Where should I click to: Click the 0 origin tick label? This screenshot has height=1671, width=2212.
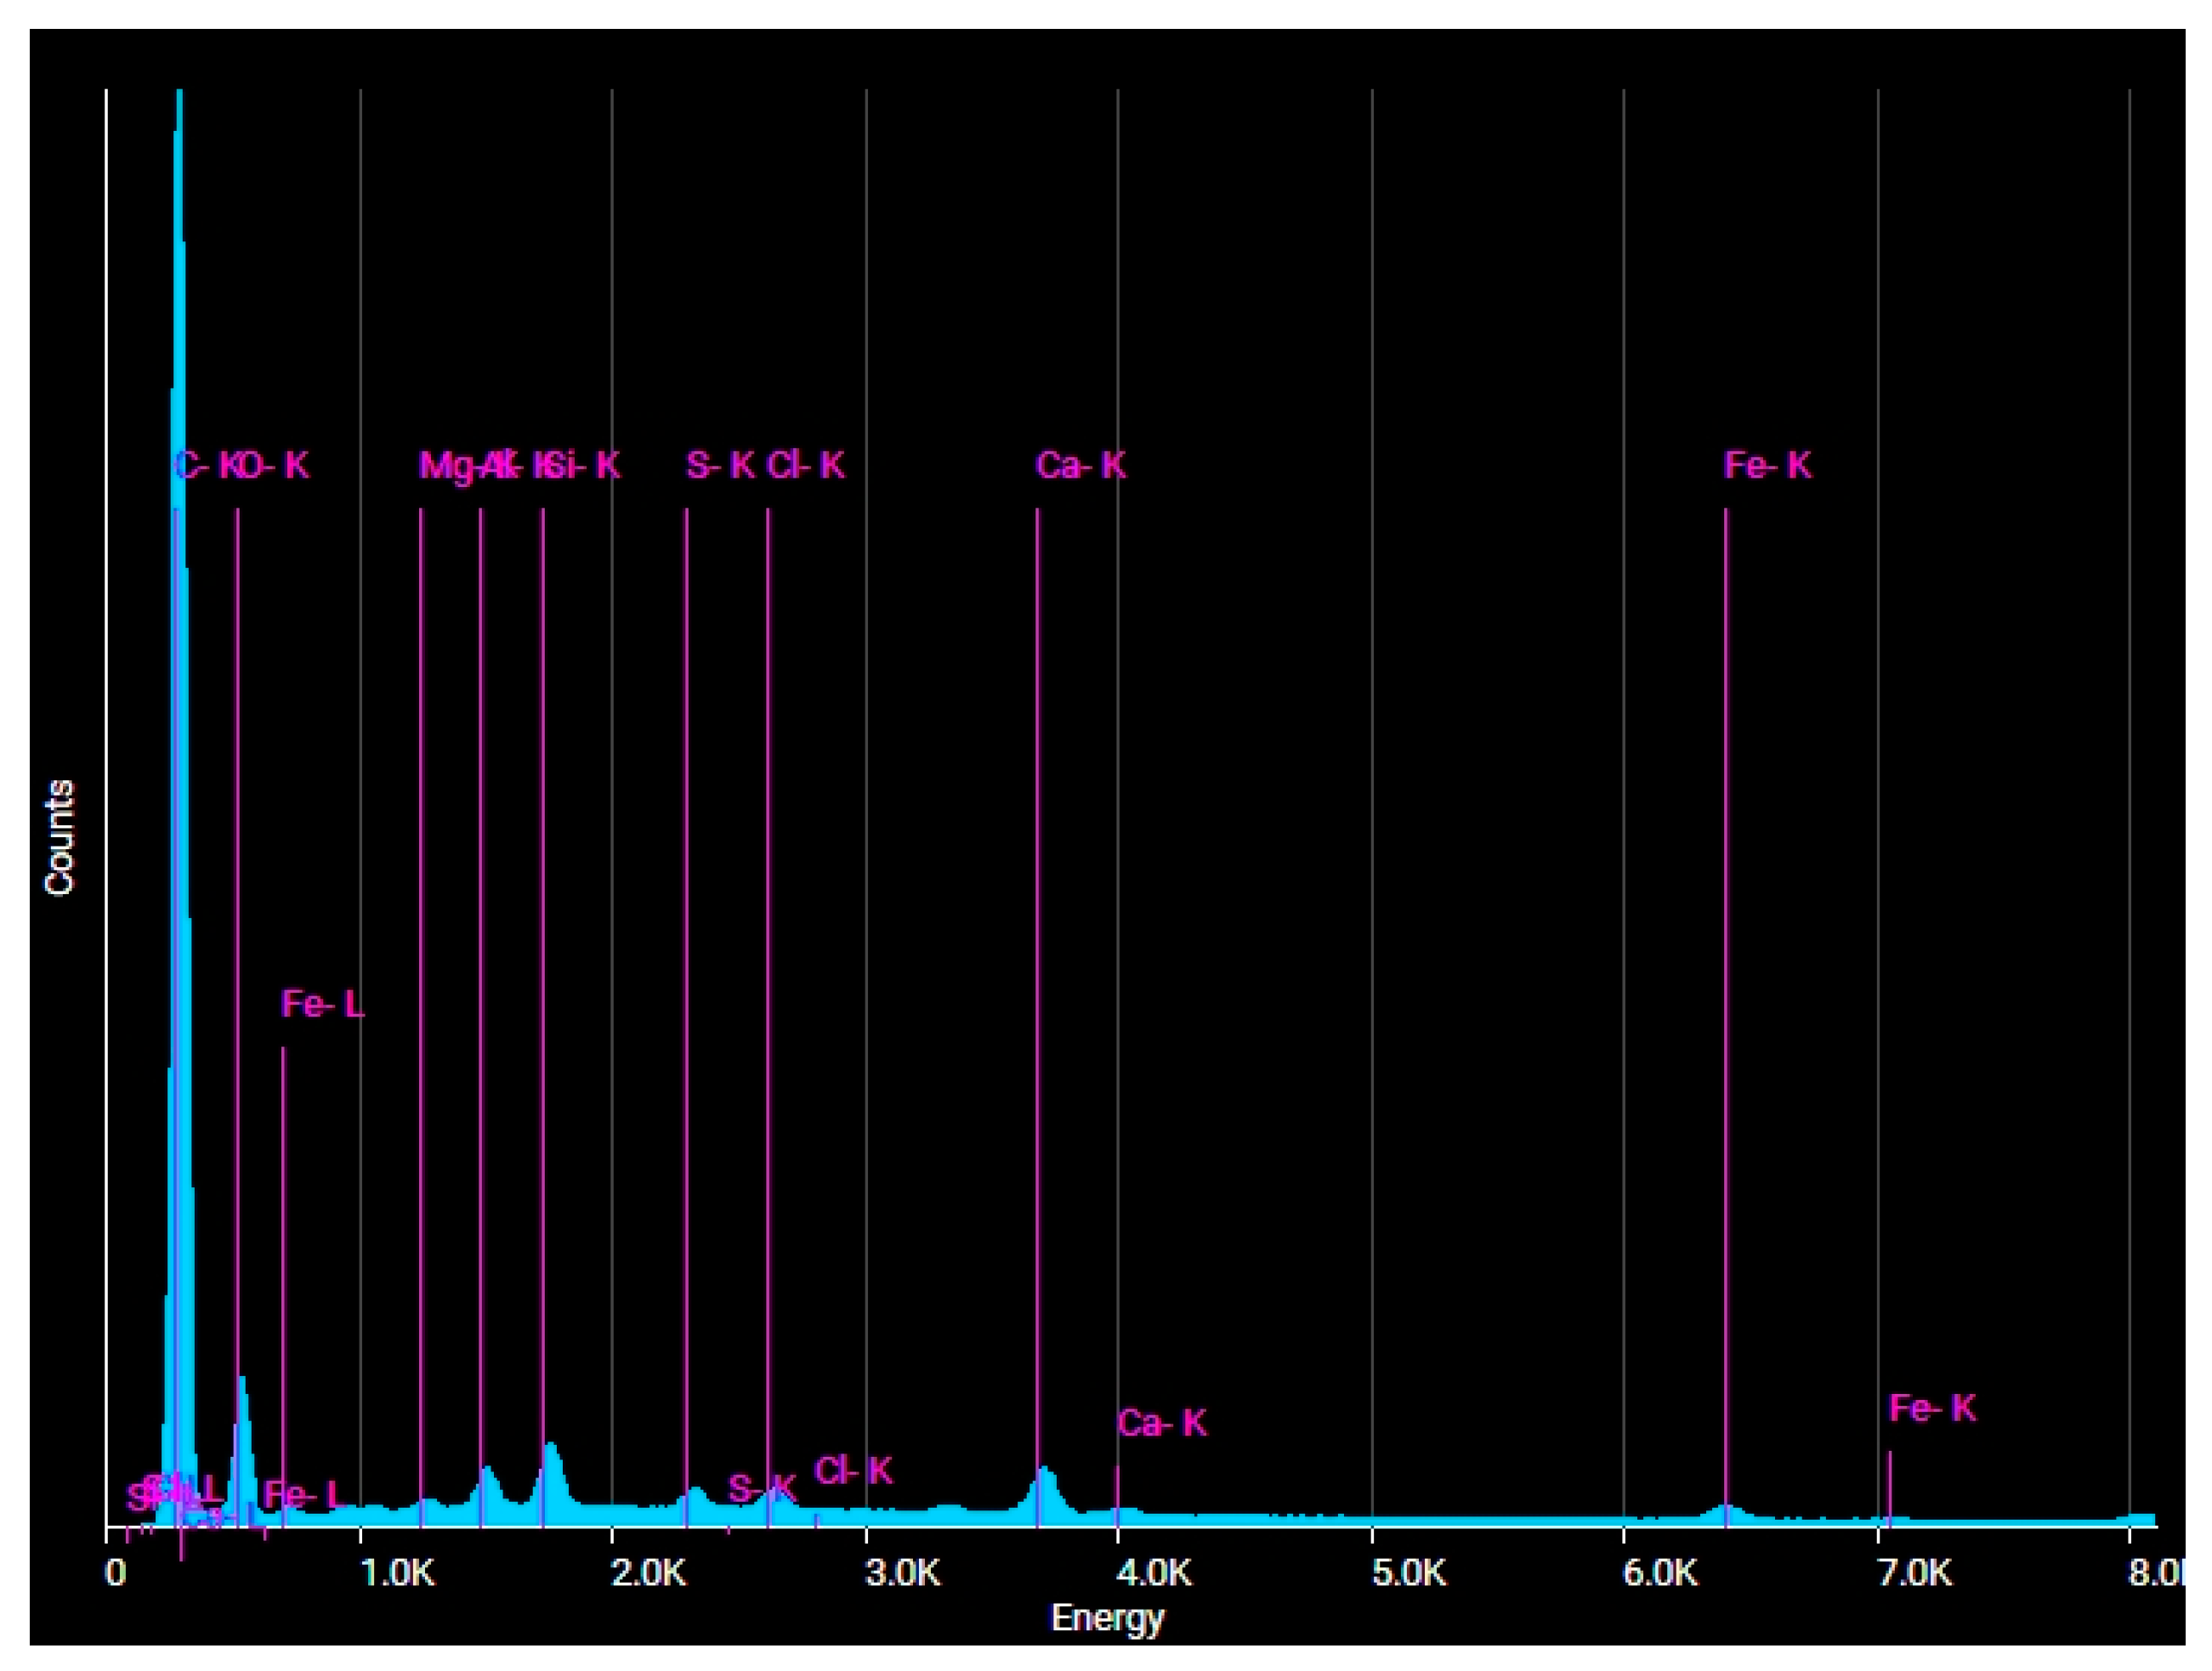click(115, 1573)
